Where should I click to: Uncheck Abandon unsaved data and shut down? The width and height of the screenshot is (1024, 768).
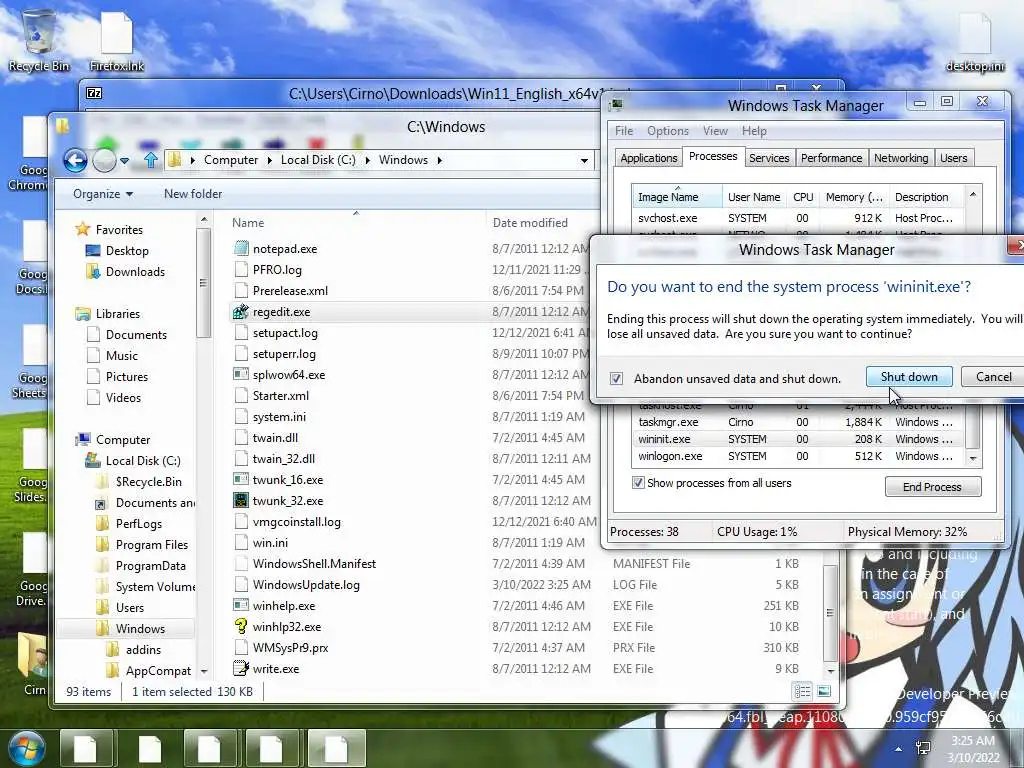click(616, 379)
